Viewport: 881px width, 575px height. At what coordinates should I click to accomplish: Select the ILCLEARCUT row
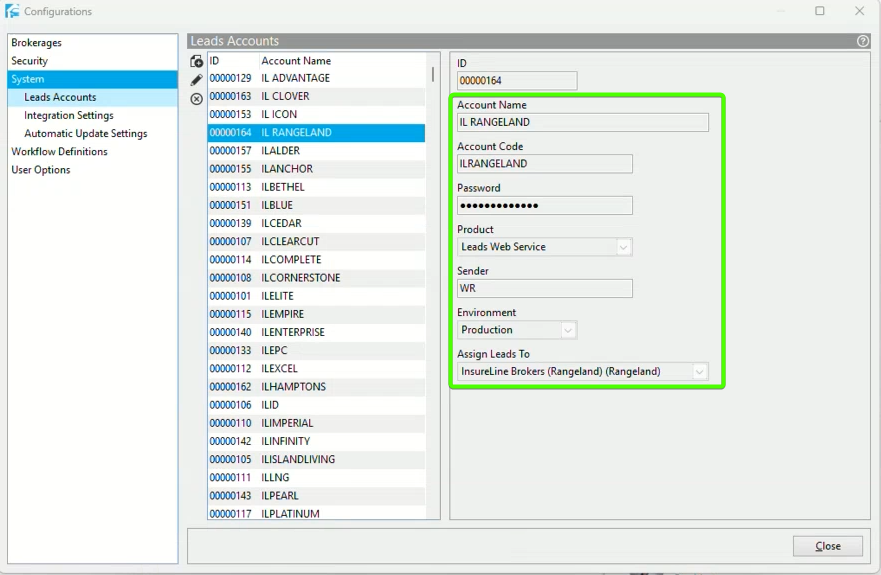point(316,241)
